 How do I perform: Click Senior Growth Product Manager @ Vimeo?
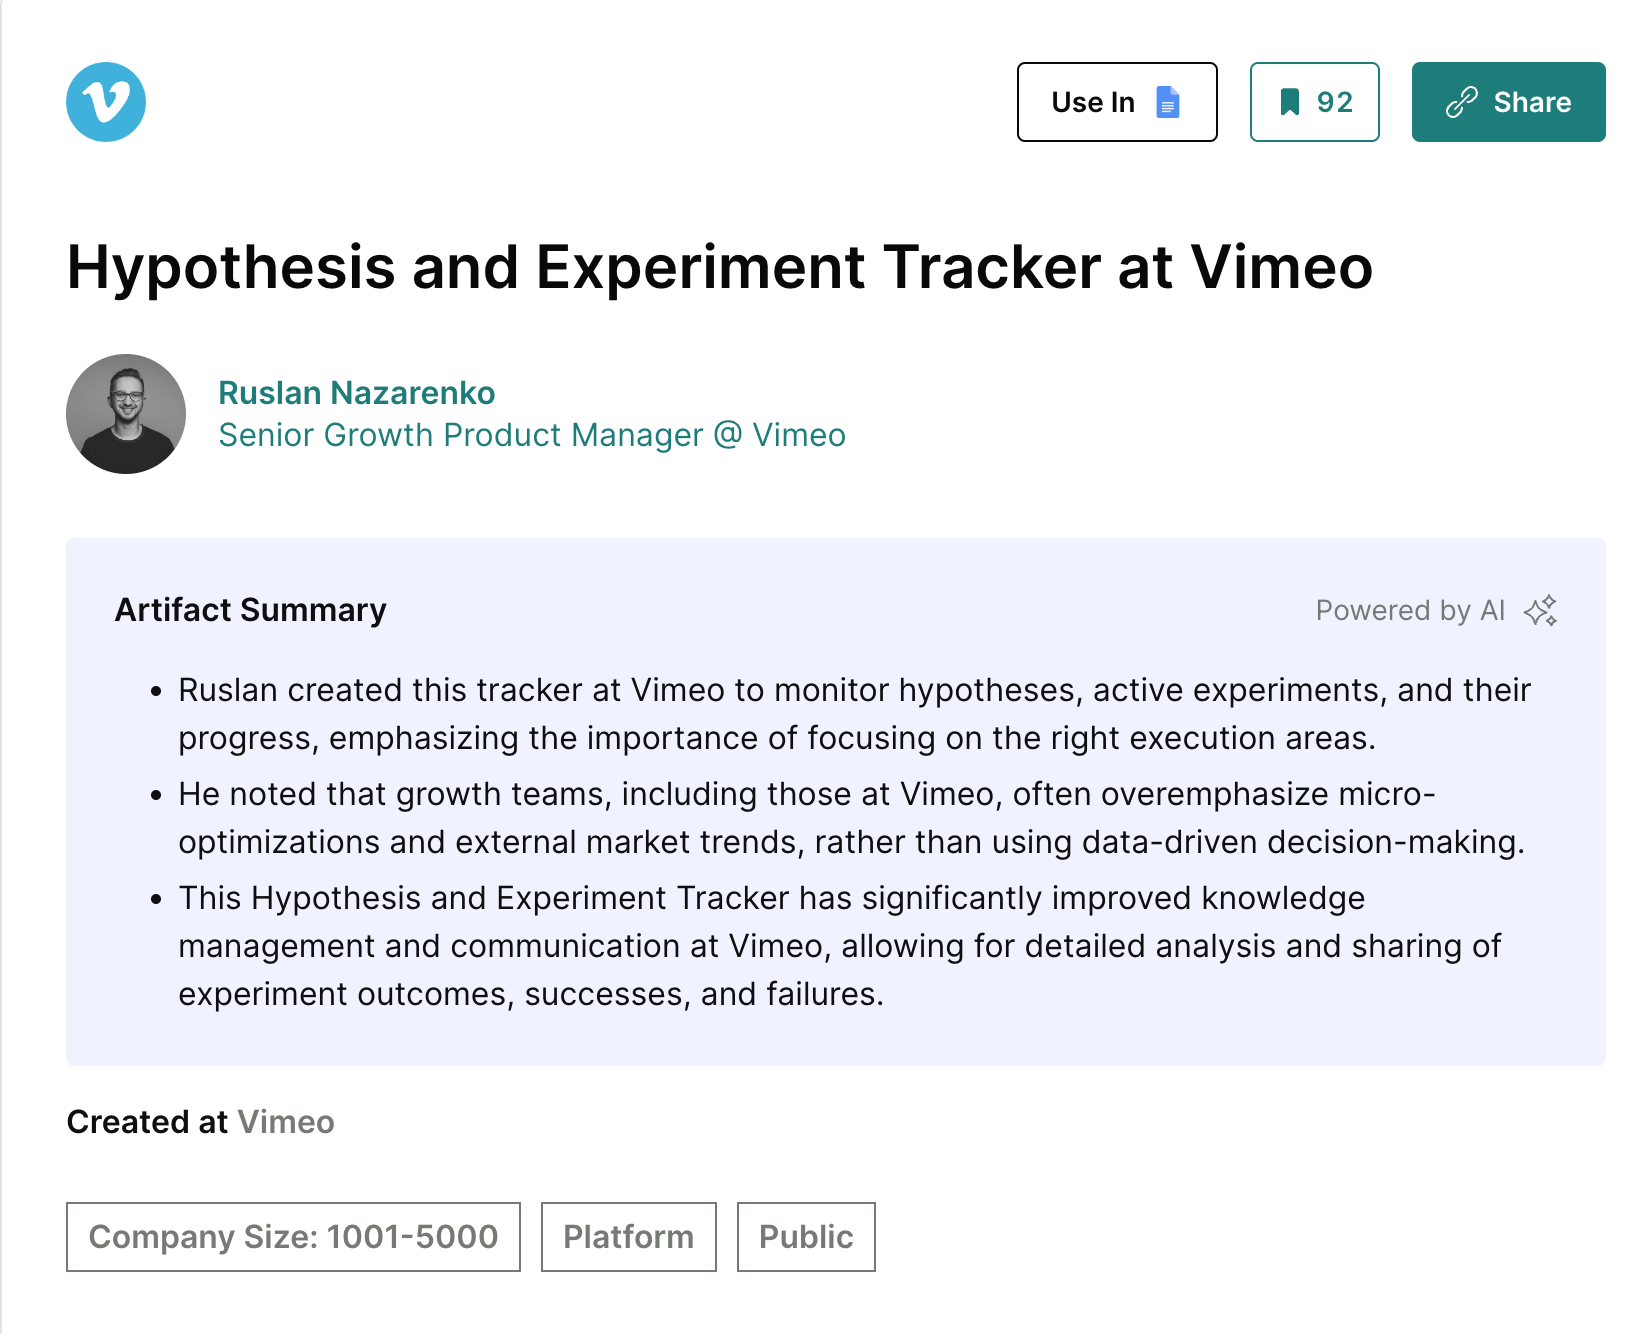click(531, 435)
